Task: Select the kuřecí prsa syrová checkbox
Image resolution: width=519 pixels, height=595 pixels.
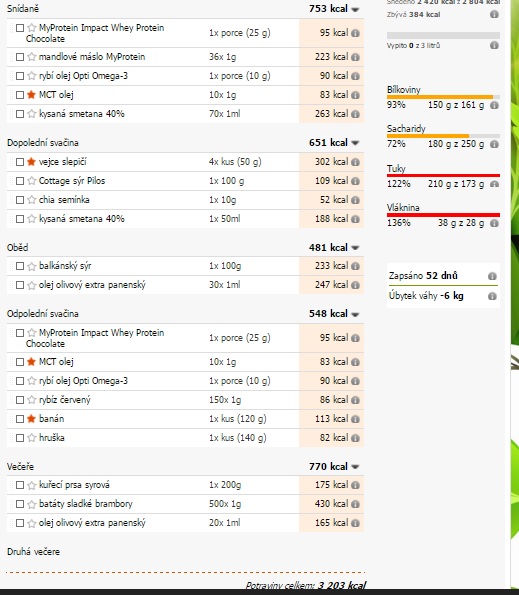Action: coord(20,485)
